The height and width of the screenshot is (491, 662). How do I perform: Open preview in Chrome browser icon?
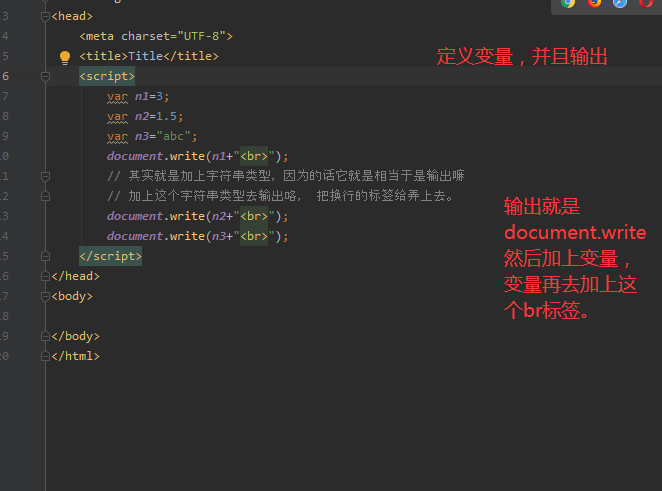568,3
